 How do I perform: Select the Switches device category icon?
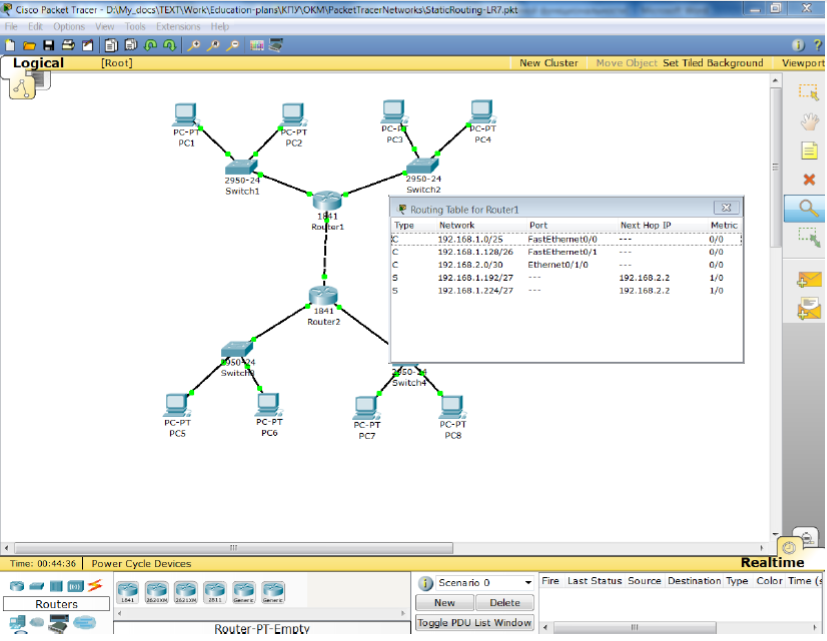pyautogui.click(x=36, y=586)
